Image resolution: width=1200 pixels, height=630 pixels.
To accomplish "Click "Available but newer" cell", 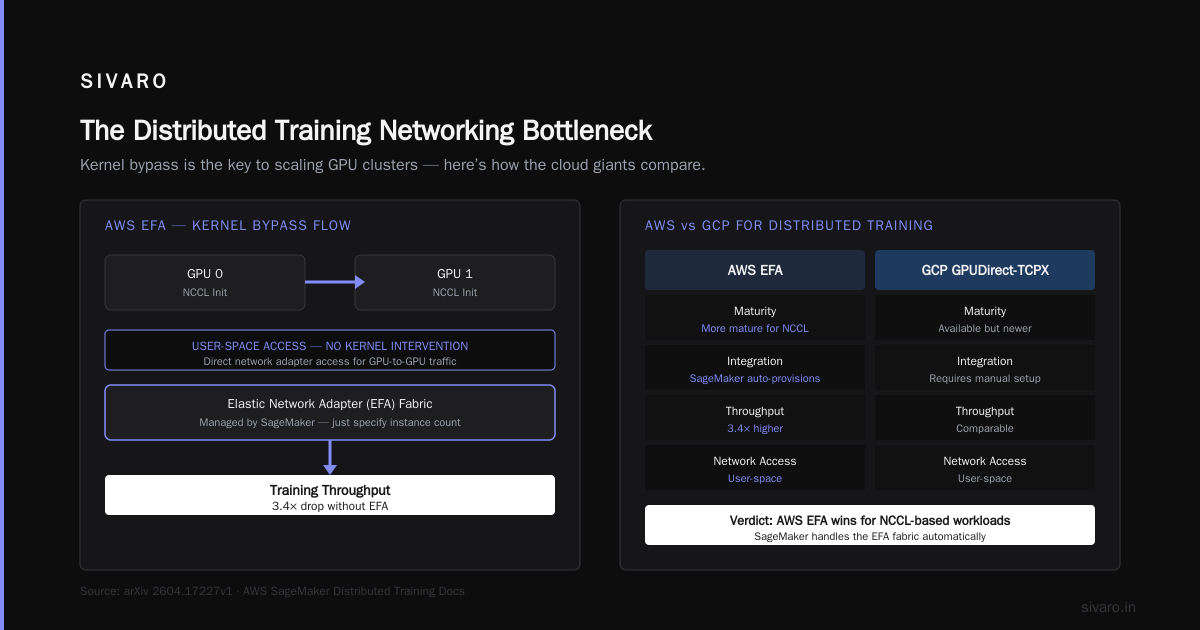I will point(985,328).
